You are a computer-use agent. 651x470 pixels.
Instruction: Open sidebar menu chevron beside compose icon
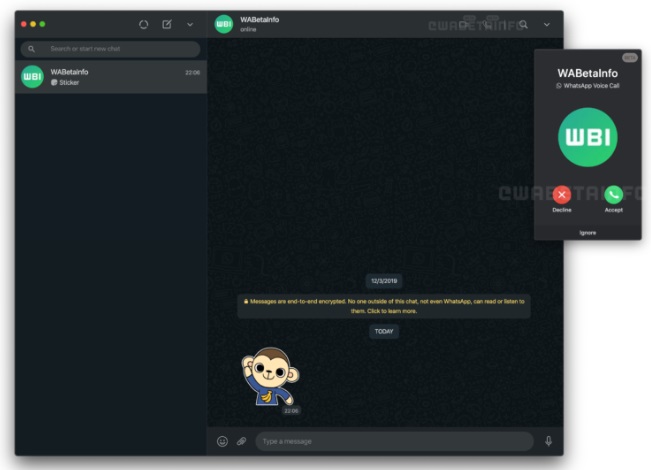coord(190,24)
